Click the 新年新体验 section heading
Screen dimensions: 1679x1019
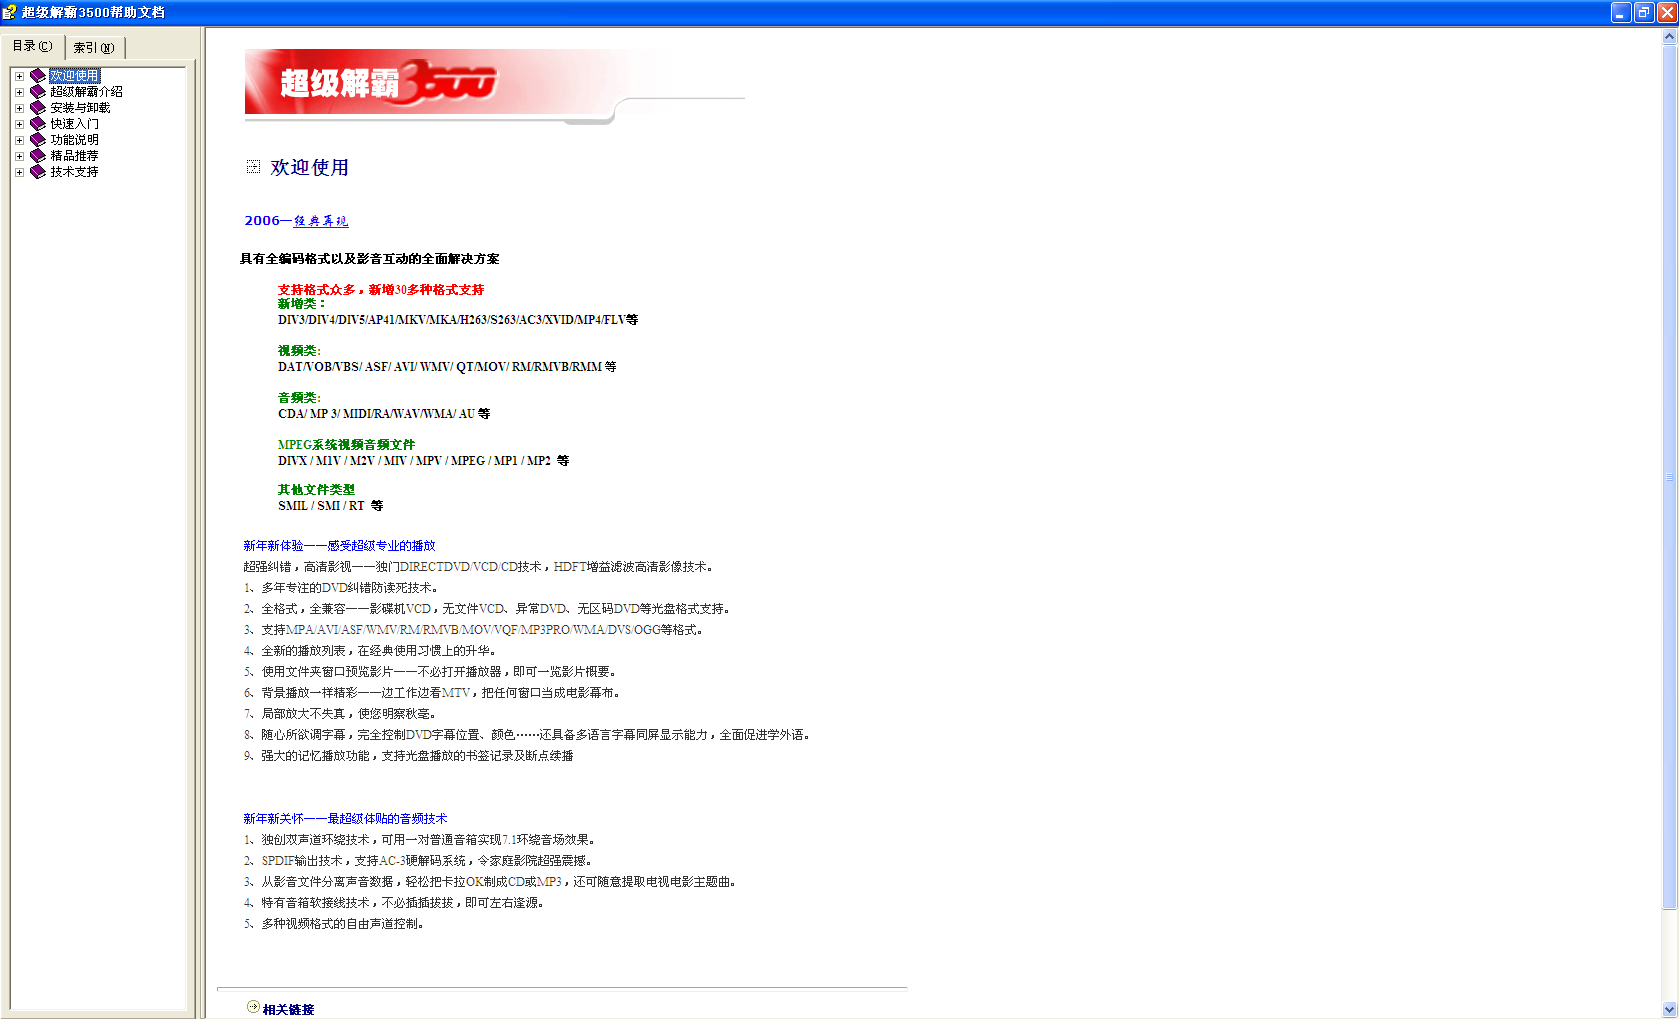(339, 546)
